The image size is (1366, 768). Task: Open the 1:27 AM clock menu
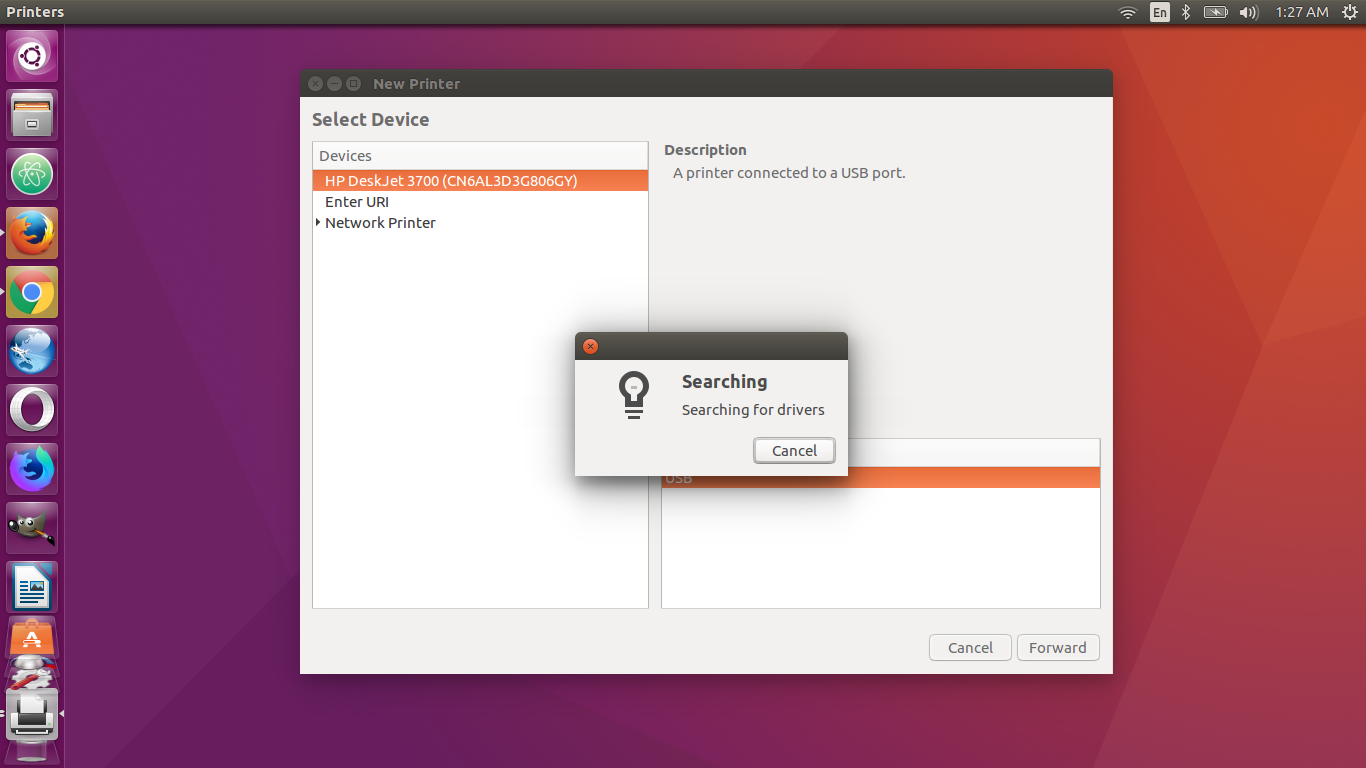click(x=1302, y=12)
